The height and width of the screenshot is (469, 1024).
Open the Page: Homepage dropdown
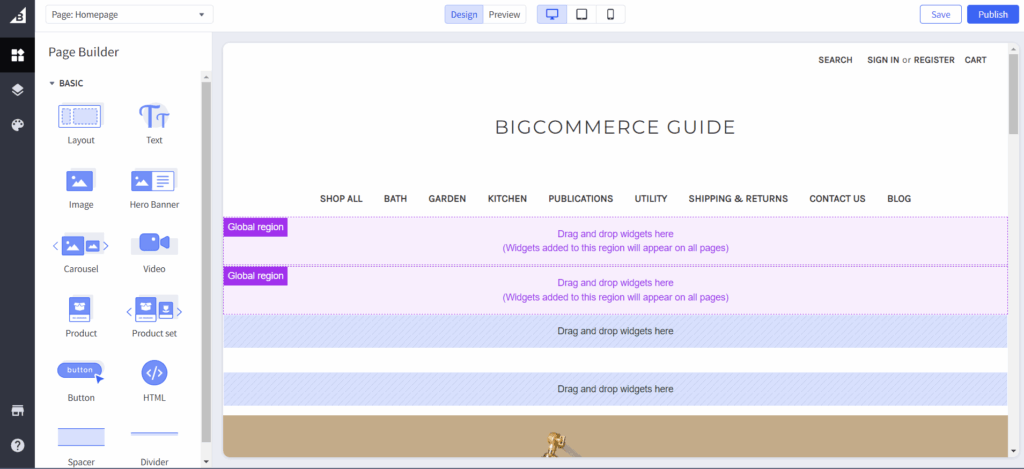pos(129,14)
